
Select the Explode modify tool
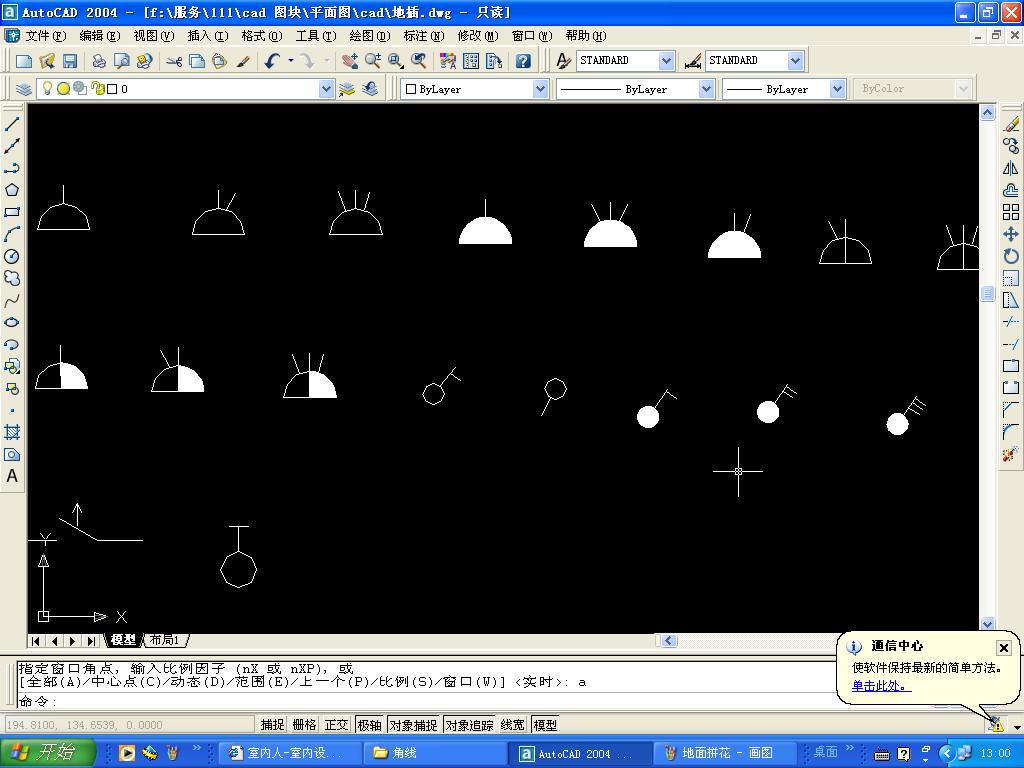[x=1011, y=454]
